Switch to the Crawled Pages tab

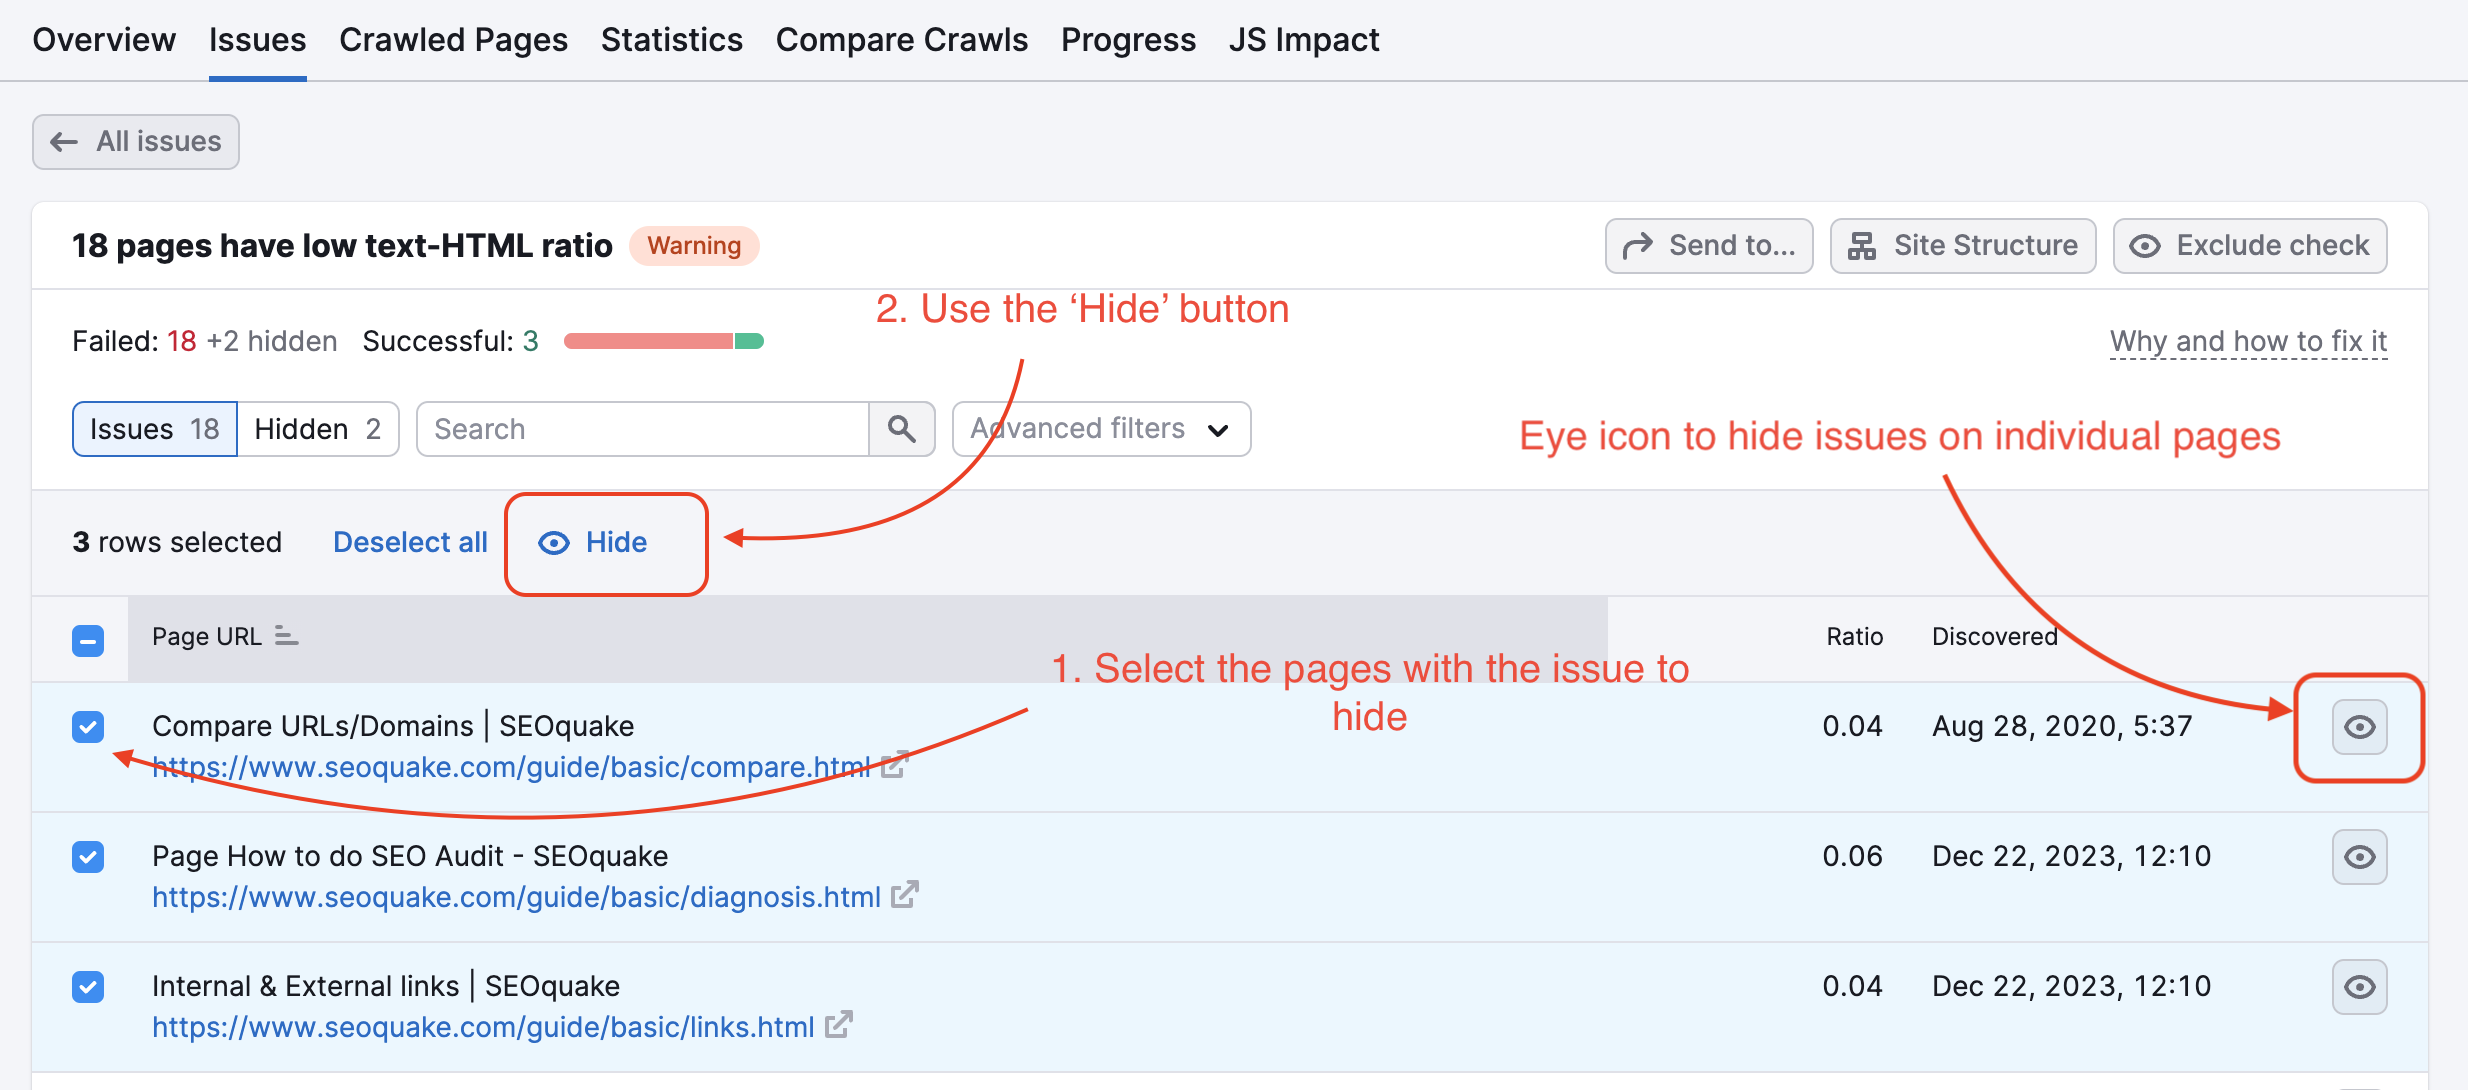[x=454, y=39]
